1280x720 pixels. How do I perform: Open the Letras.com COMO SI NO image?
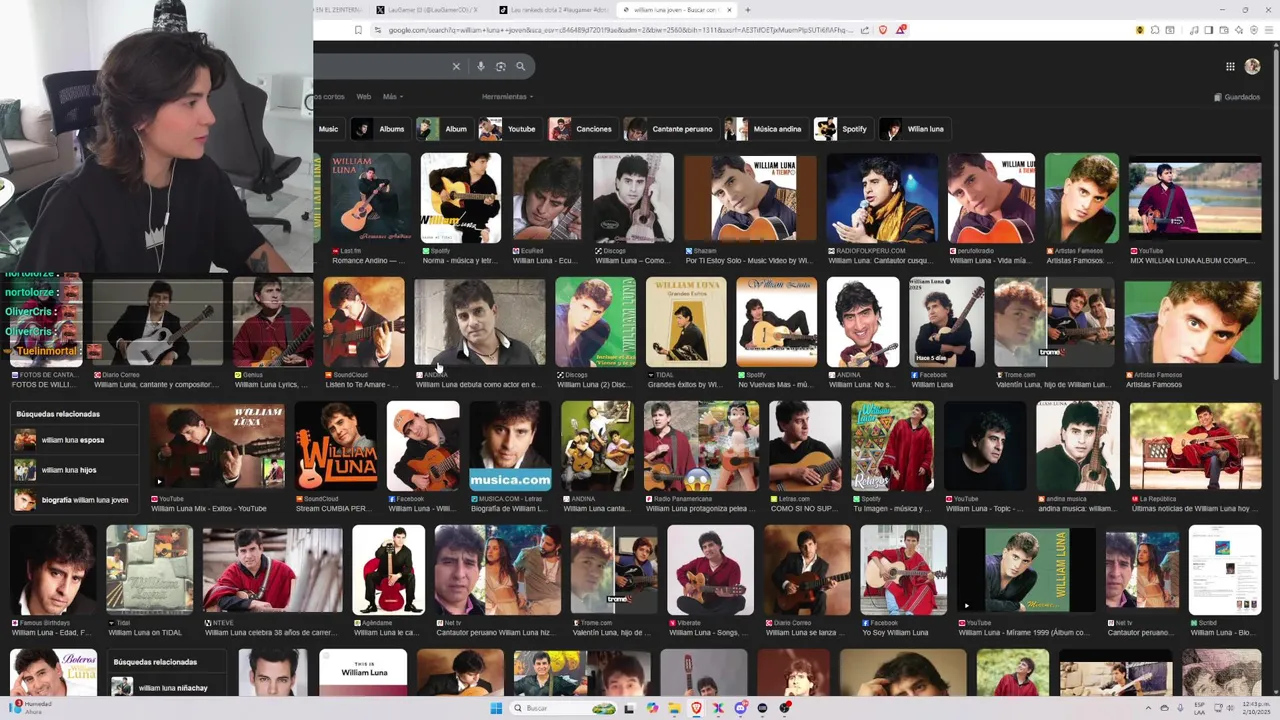tap(805, 445)
